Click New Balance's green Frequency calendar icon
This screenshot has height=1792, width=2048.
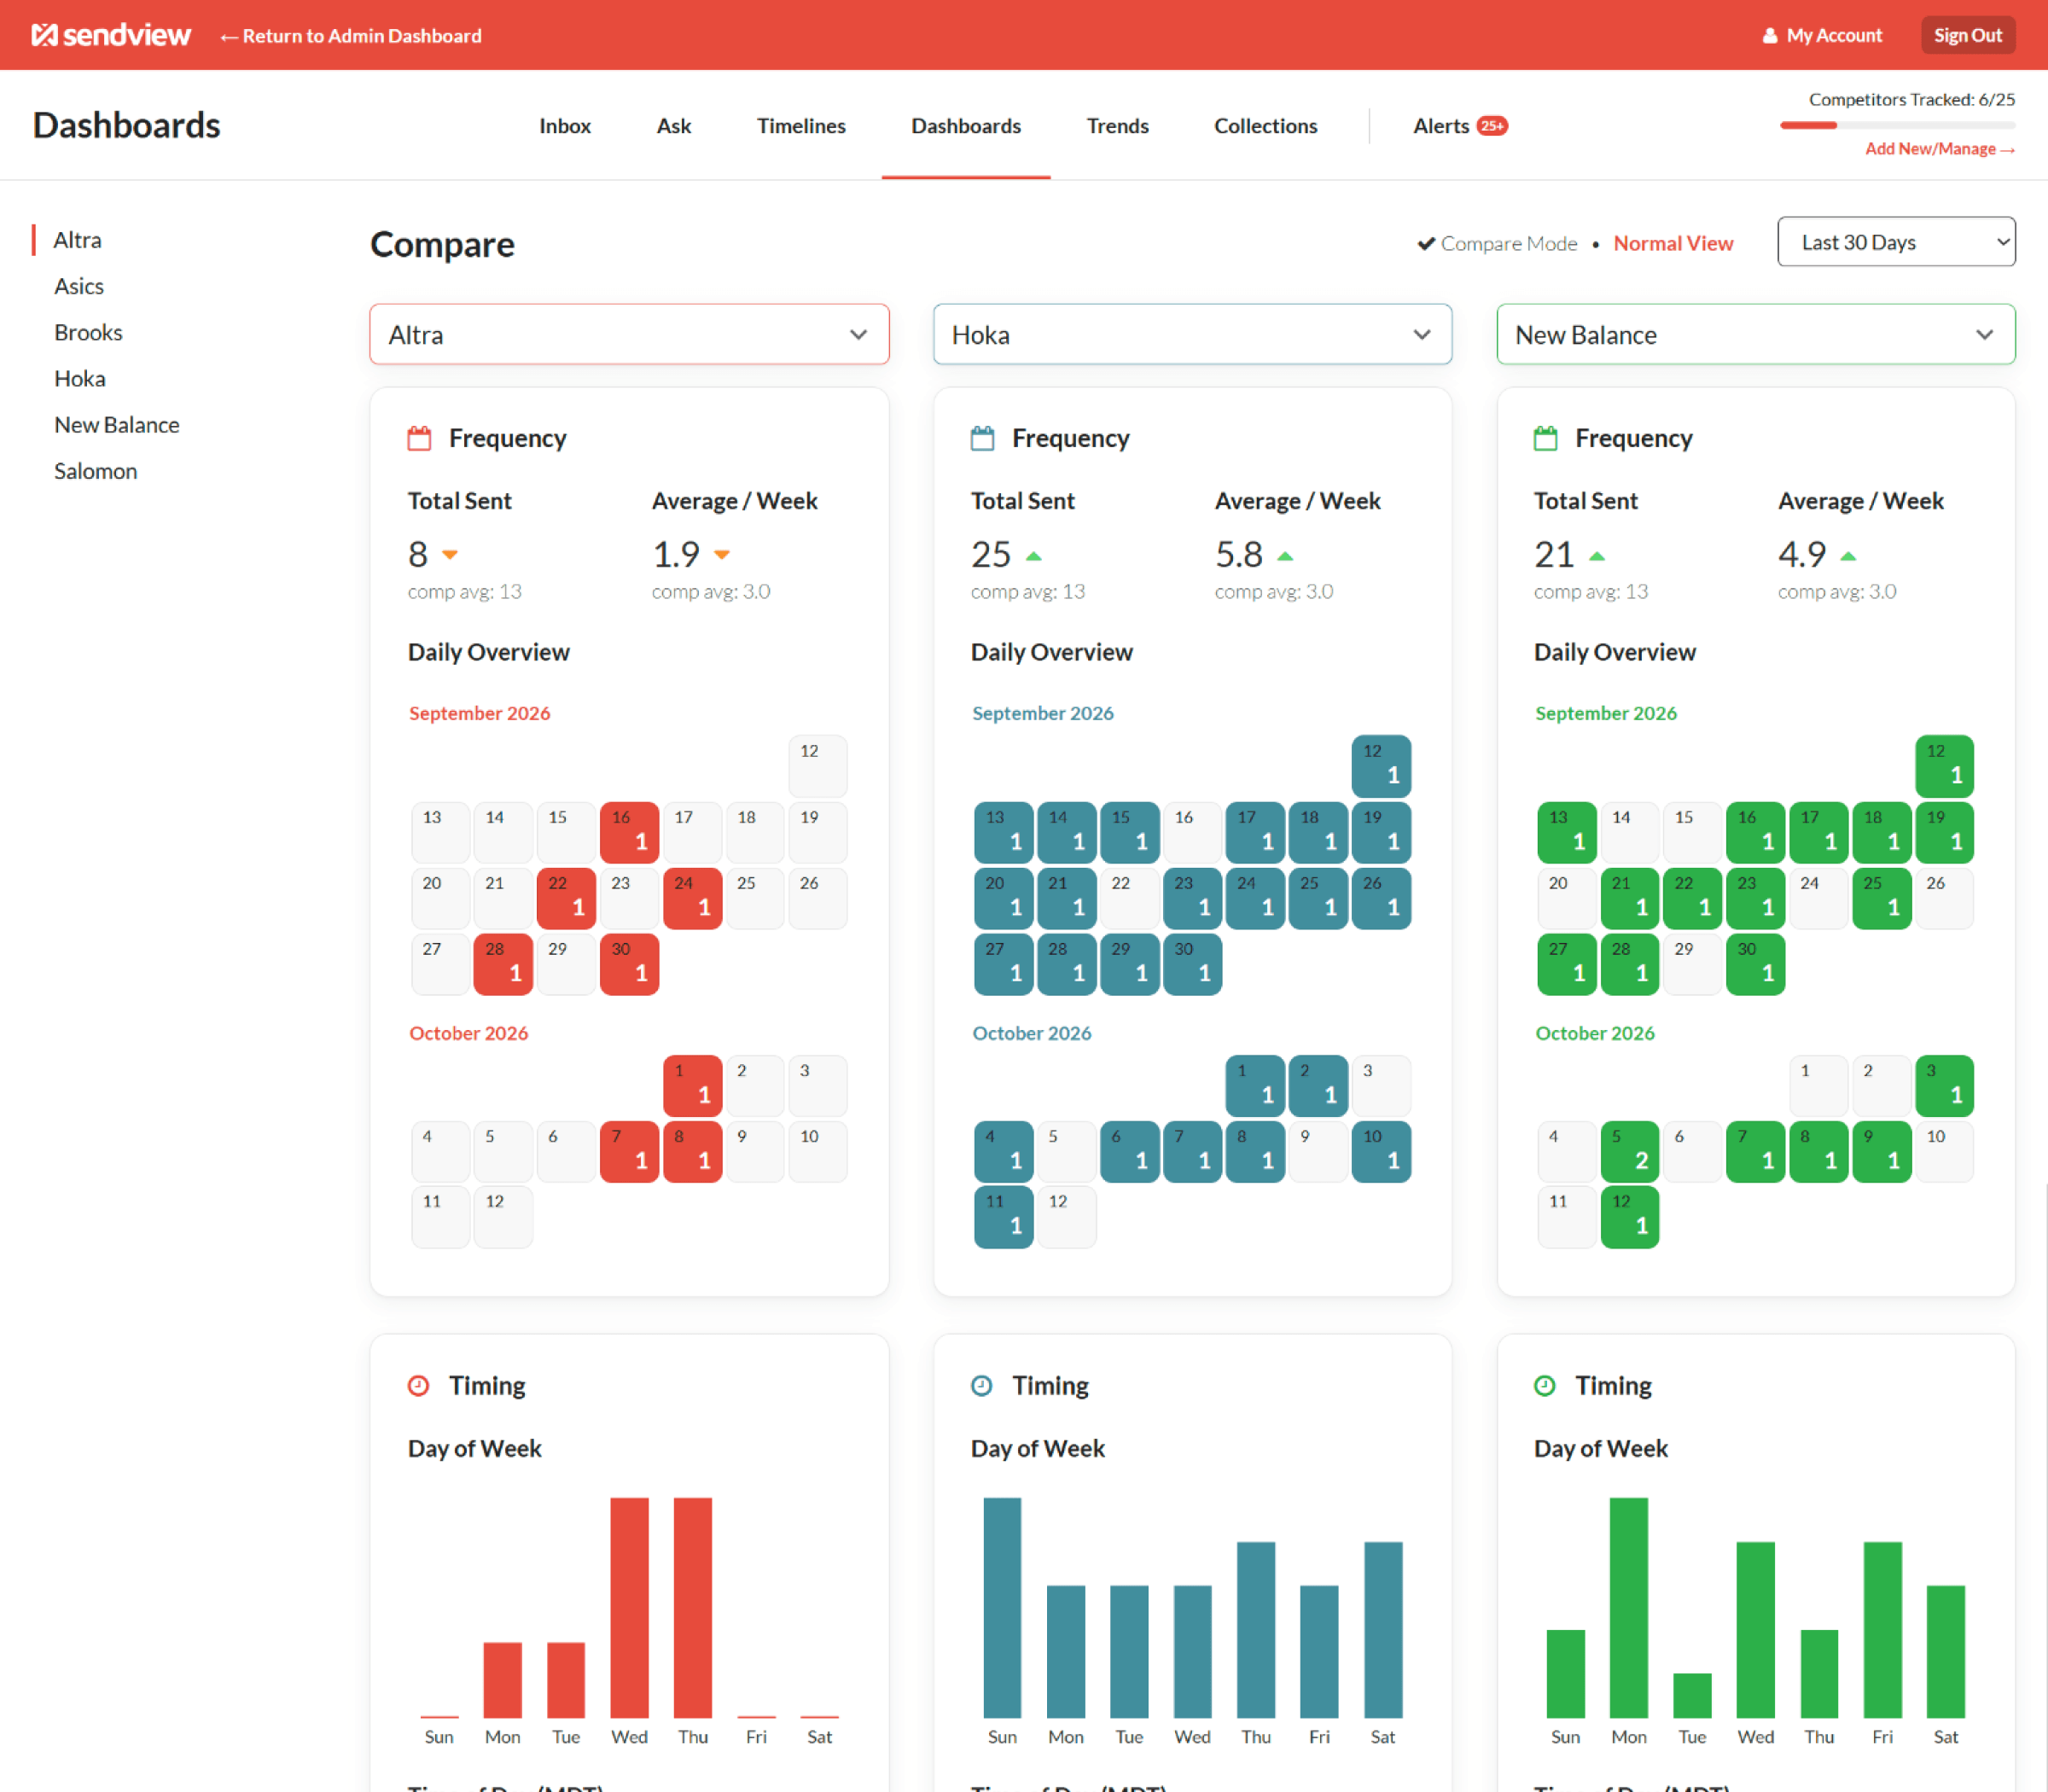point(1545,438)
